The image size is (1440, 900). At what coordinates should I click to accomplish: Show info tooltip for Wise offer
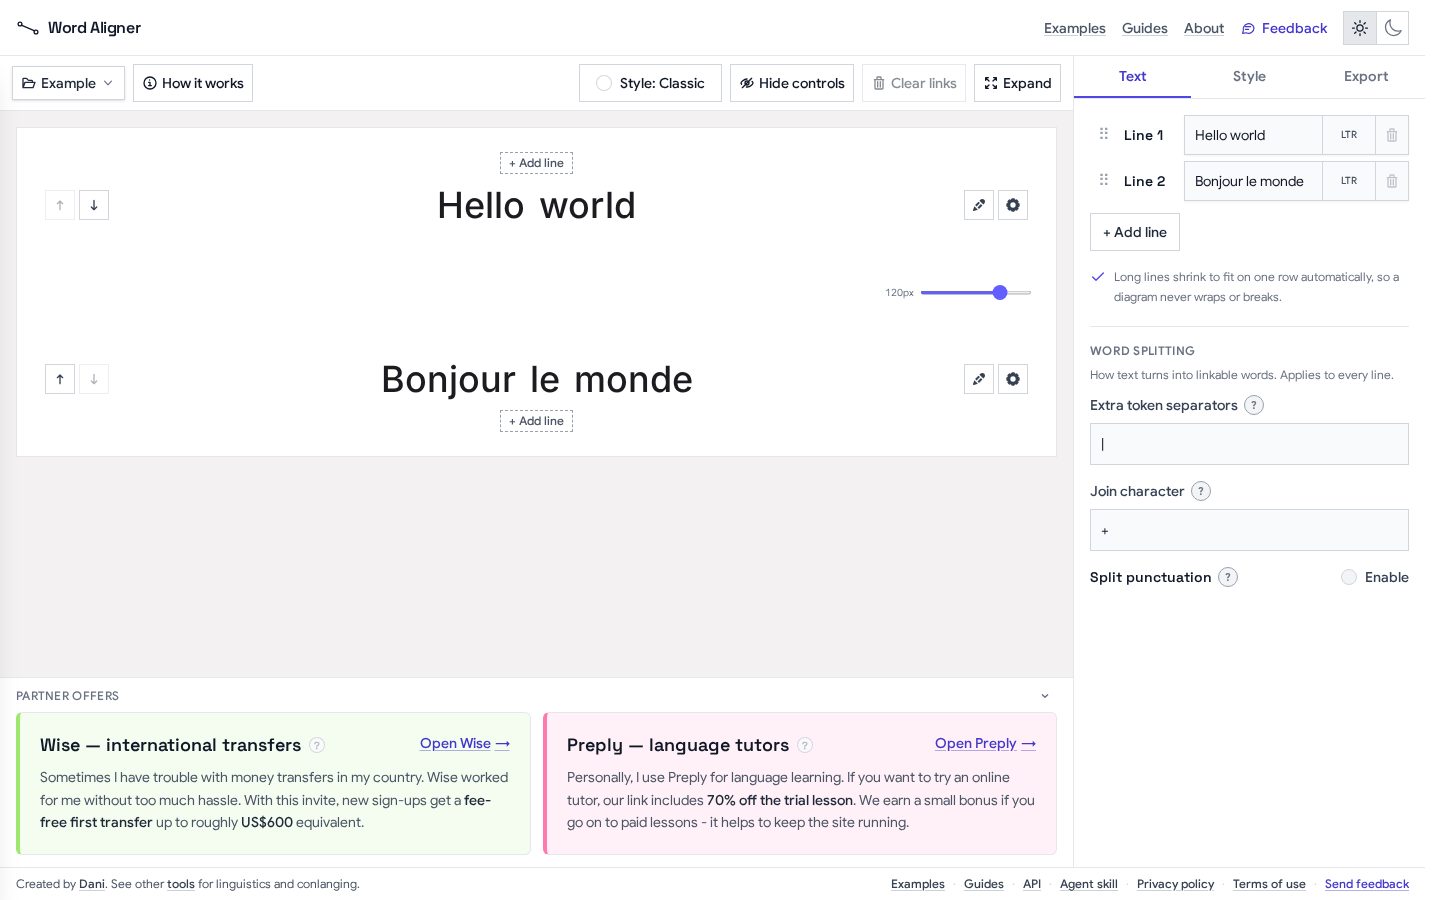click(317, 745)
